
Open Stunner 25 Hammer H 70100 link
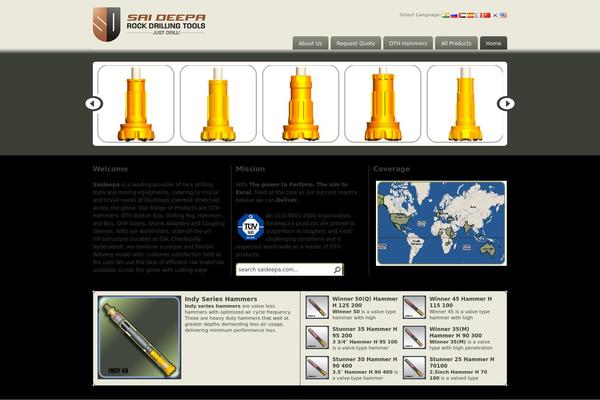(462, 362)
